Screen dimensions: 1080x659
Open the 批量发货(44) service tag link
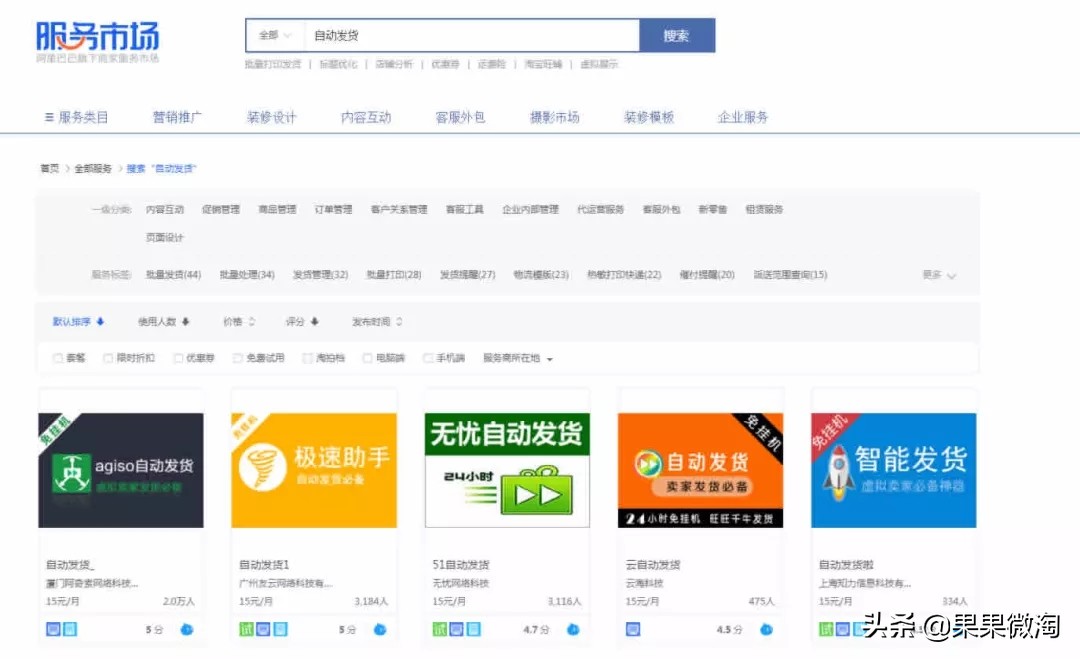pos(172,274)
